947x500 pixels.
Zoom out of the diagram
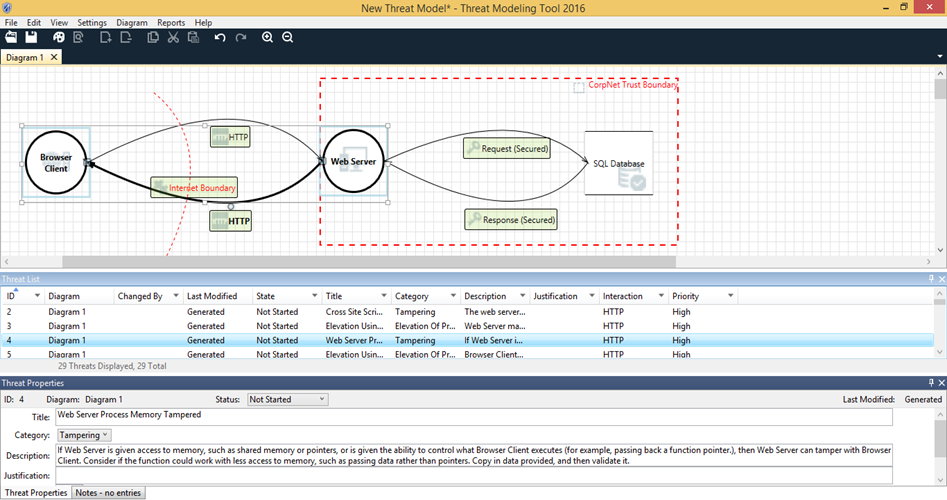point(287,37)
